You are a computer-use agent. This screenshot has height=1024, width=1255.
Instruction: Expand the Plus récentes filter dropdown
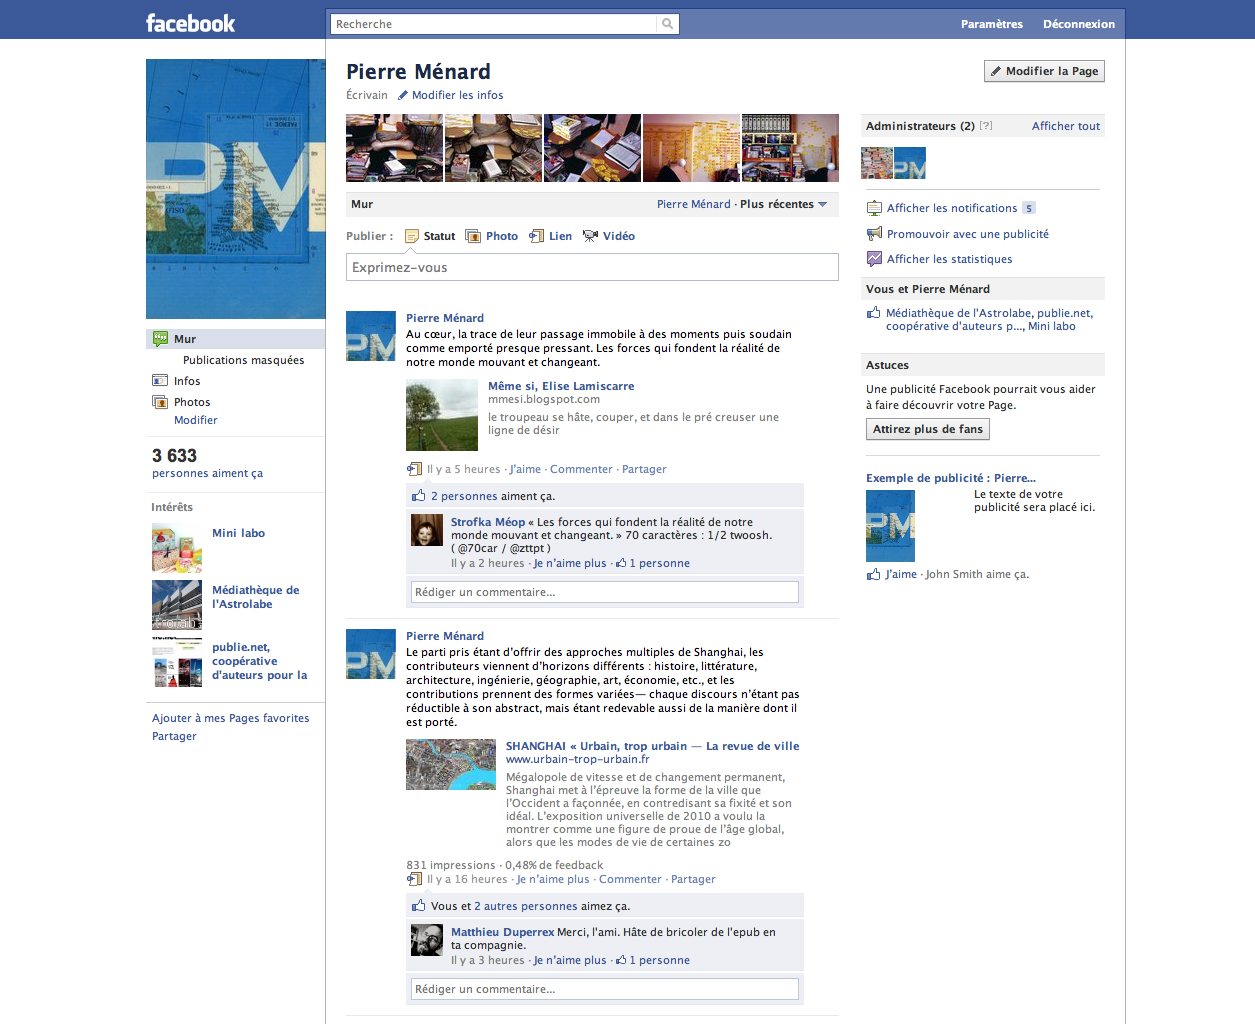point(822,204)
